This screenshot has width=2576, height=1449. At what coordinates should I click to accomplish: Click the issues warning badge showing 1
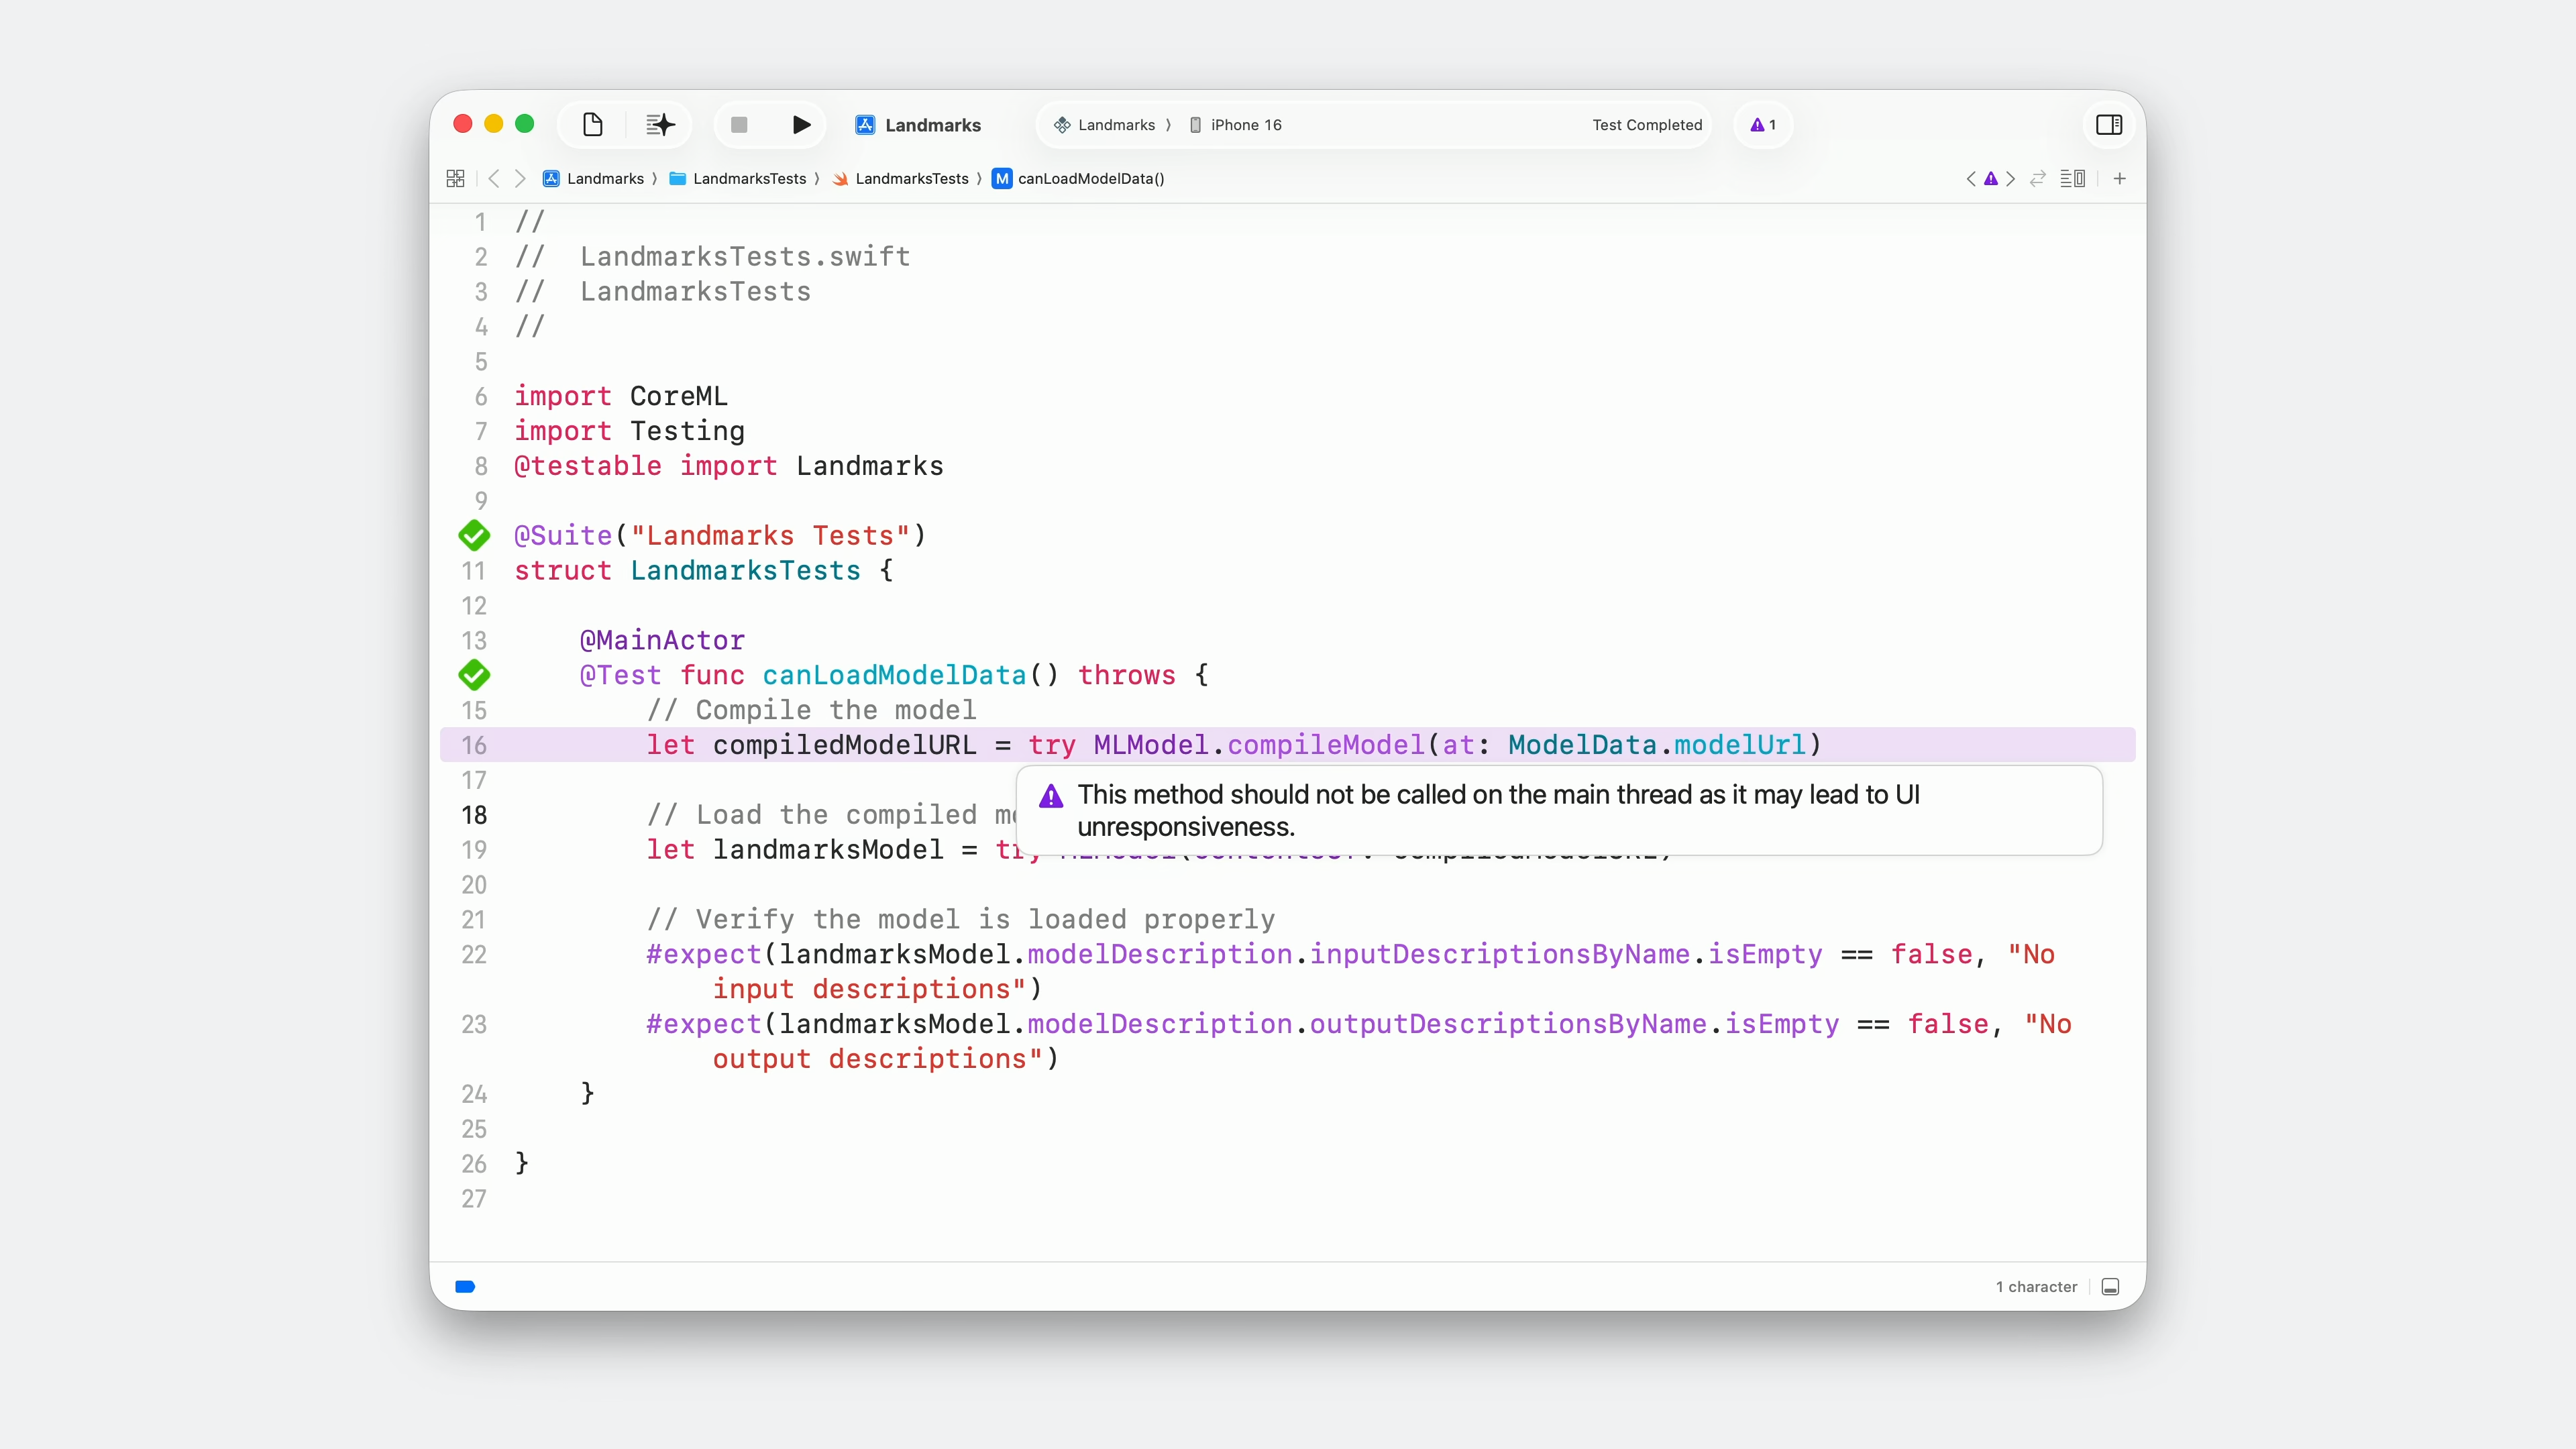[x=1763, y=125]
